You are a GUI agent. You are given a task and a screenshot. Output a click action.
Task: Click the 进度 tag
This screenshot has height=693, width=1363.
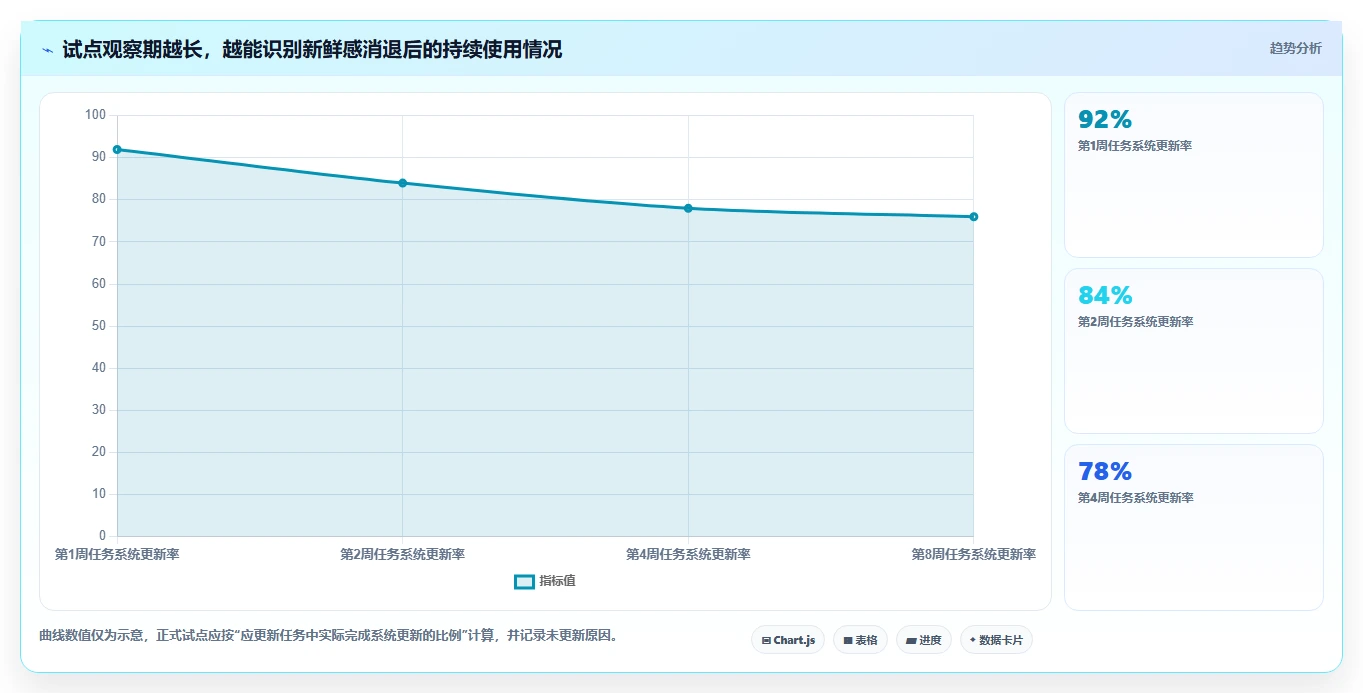pos(924,640)
